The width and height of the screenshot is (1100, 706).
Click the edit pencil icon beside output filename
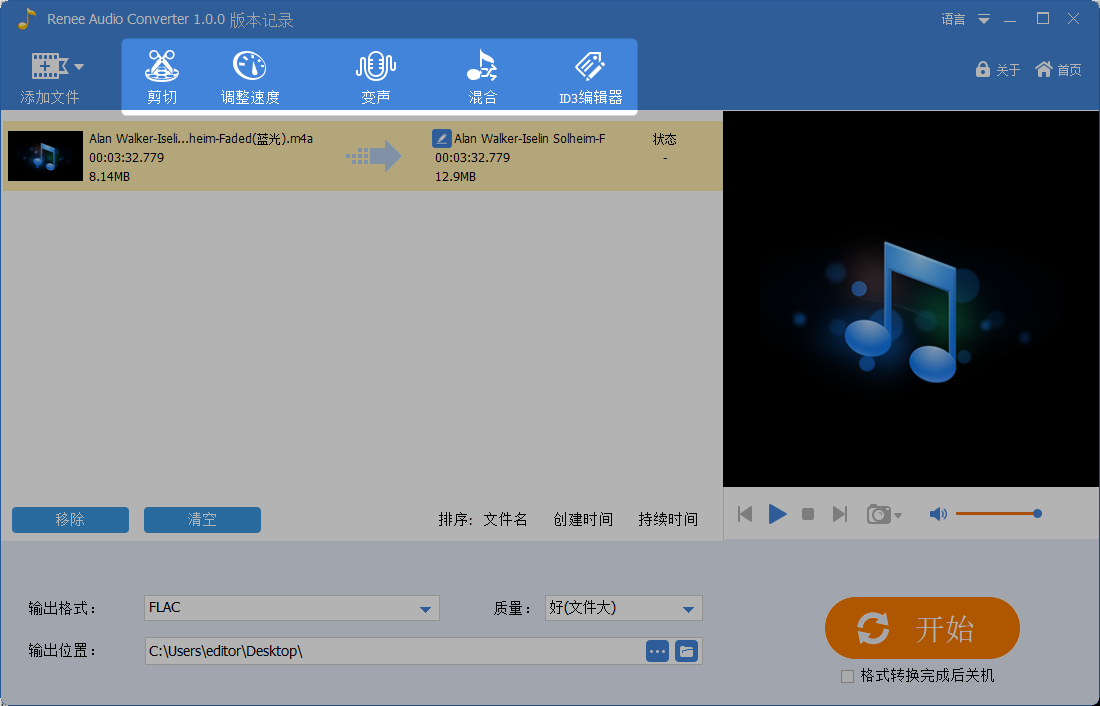441,138
